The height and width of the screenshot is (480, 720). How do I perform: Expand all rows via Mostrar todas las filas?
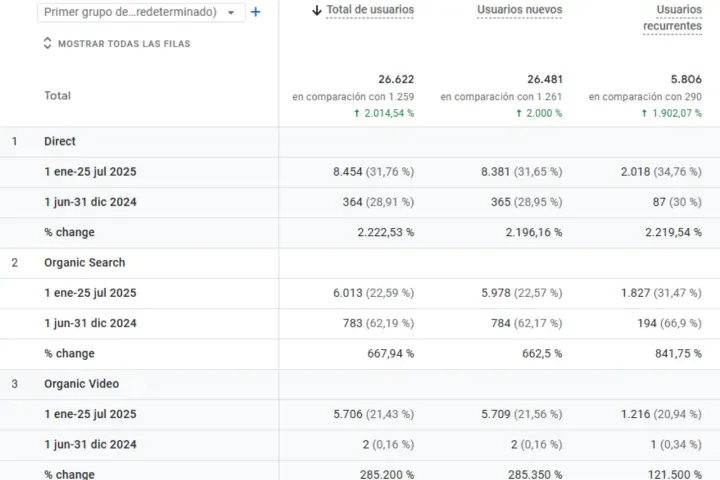click(x=117, y=44)
